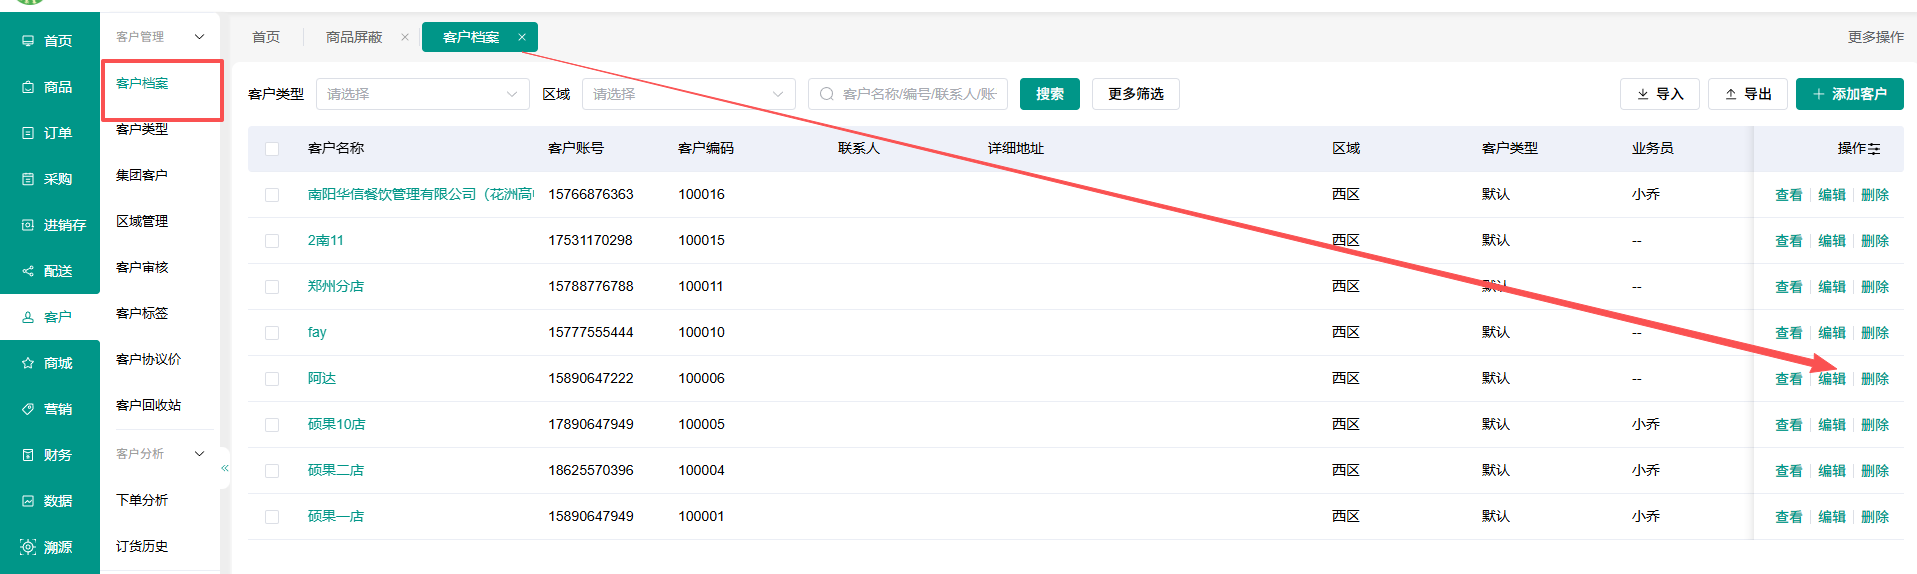Select checkbox for 硕果一店 row

coord(272,517)
